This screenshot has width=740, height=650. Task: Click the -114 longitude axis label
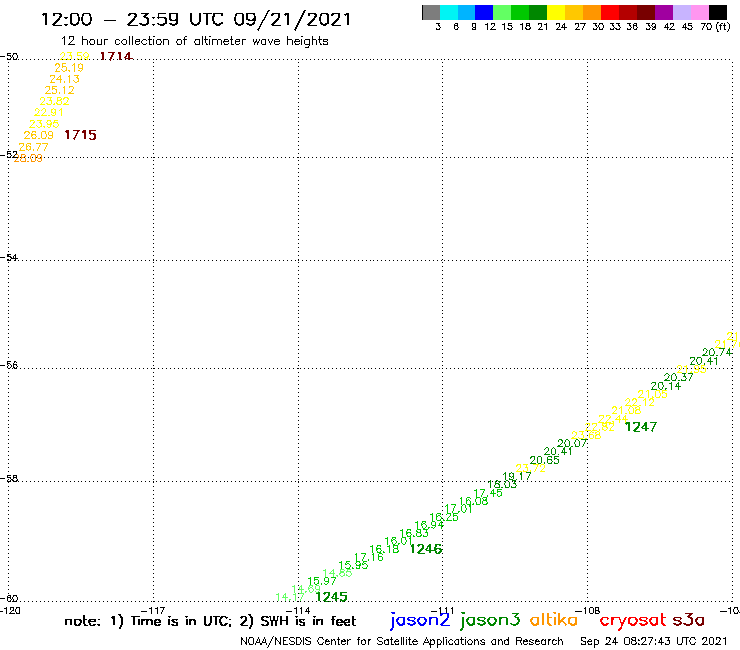pos(298,611)
